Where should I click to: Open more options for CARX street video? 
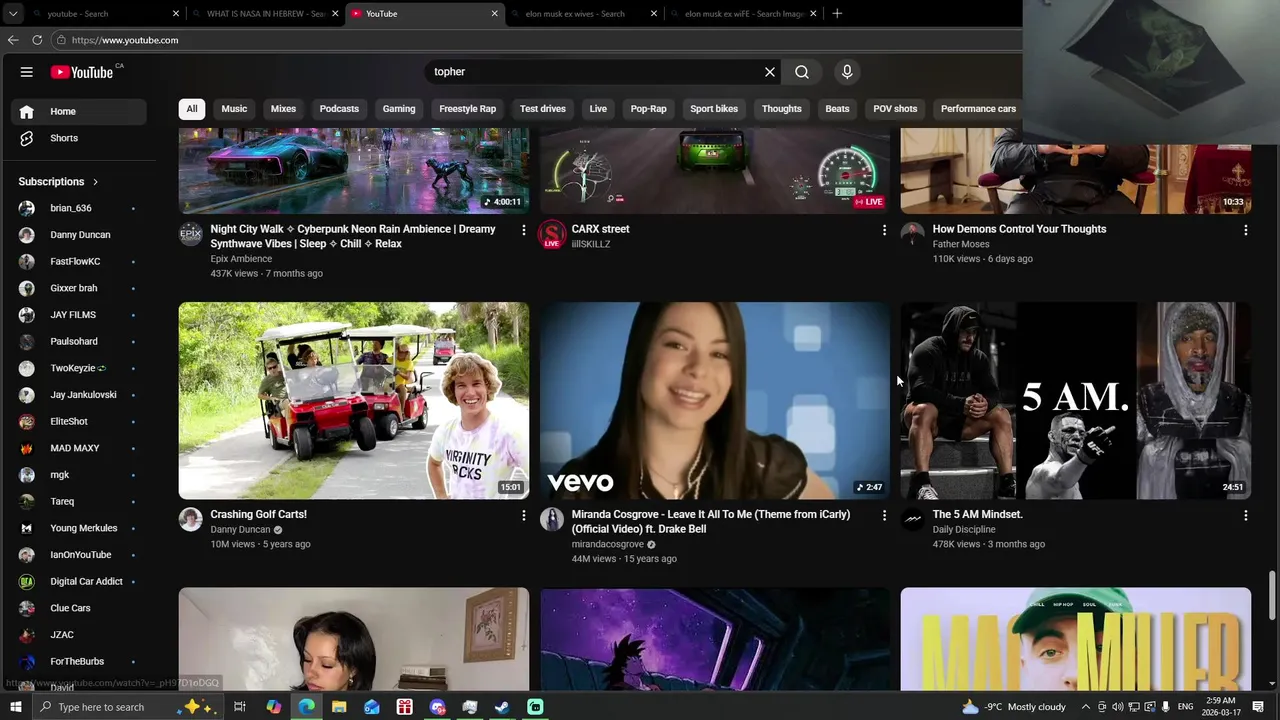[x=884, y=230]
